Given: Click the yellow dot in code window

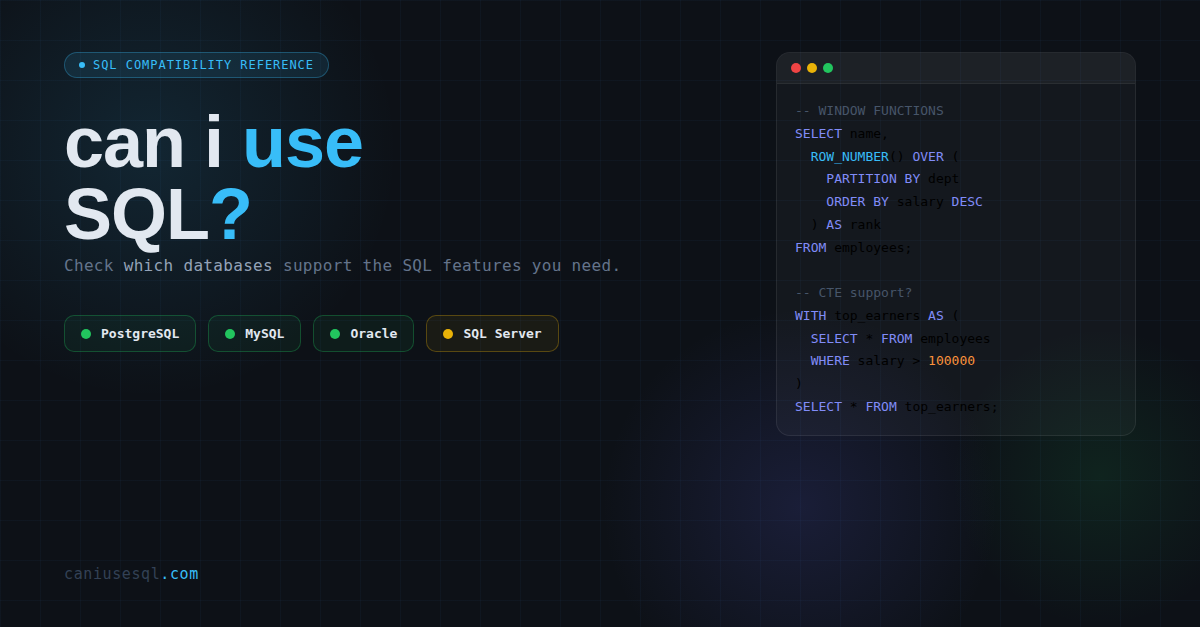Looking at the screenshot, I should point(812,68).
